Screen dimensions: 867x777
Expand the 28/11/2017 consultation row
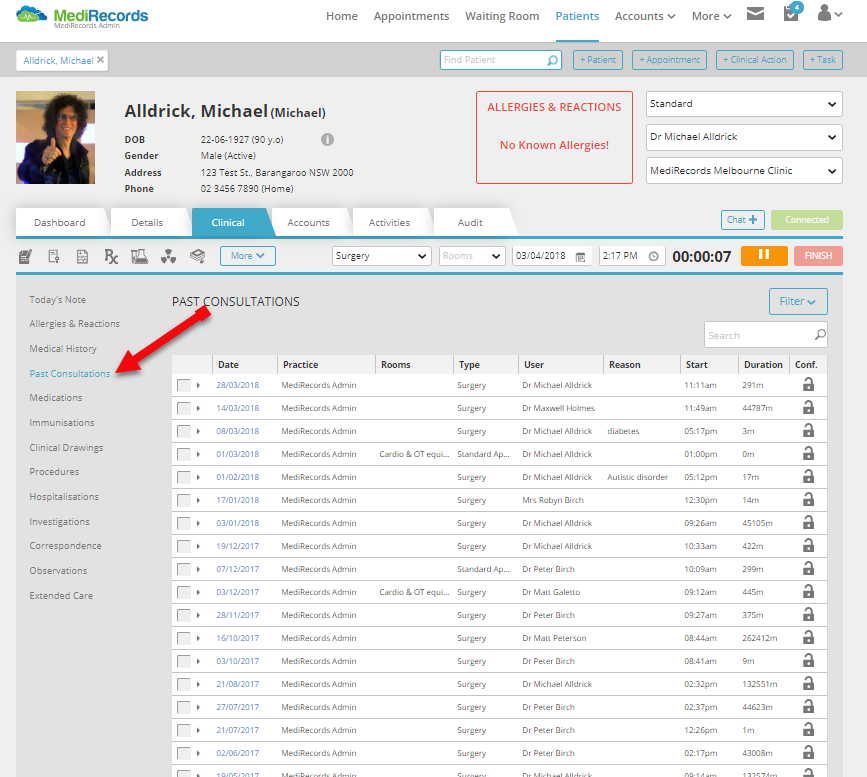point(198,615)
